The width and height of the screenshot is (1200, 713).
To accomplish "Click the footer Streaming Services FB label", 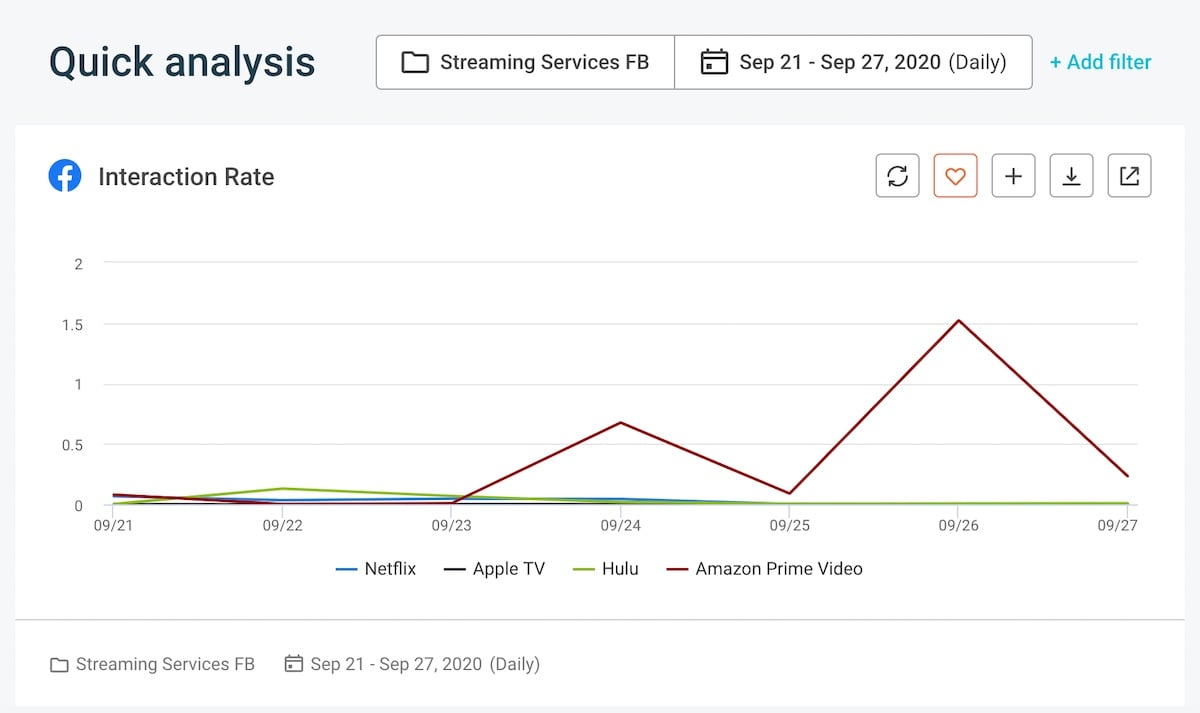I will tap(165, 664).
